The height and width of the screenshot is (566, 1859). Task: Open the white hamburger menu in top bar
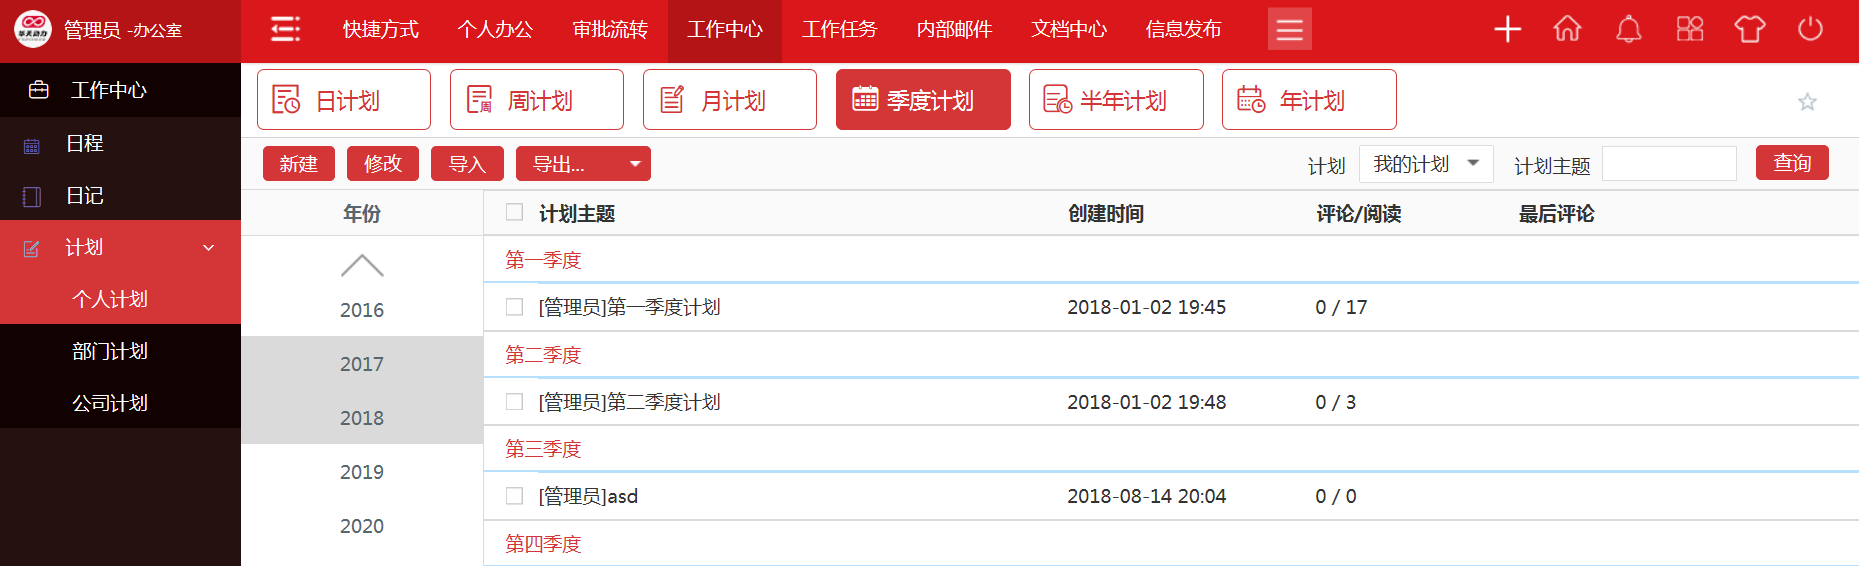(1290, 29)
